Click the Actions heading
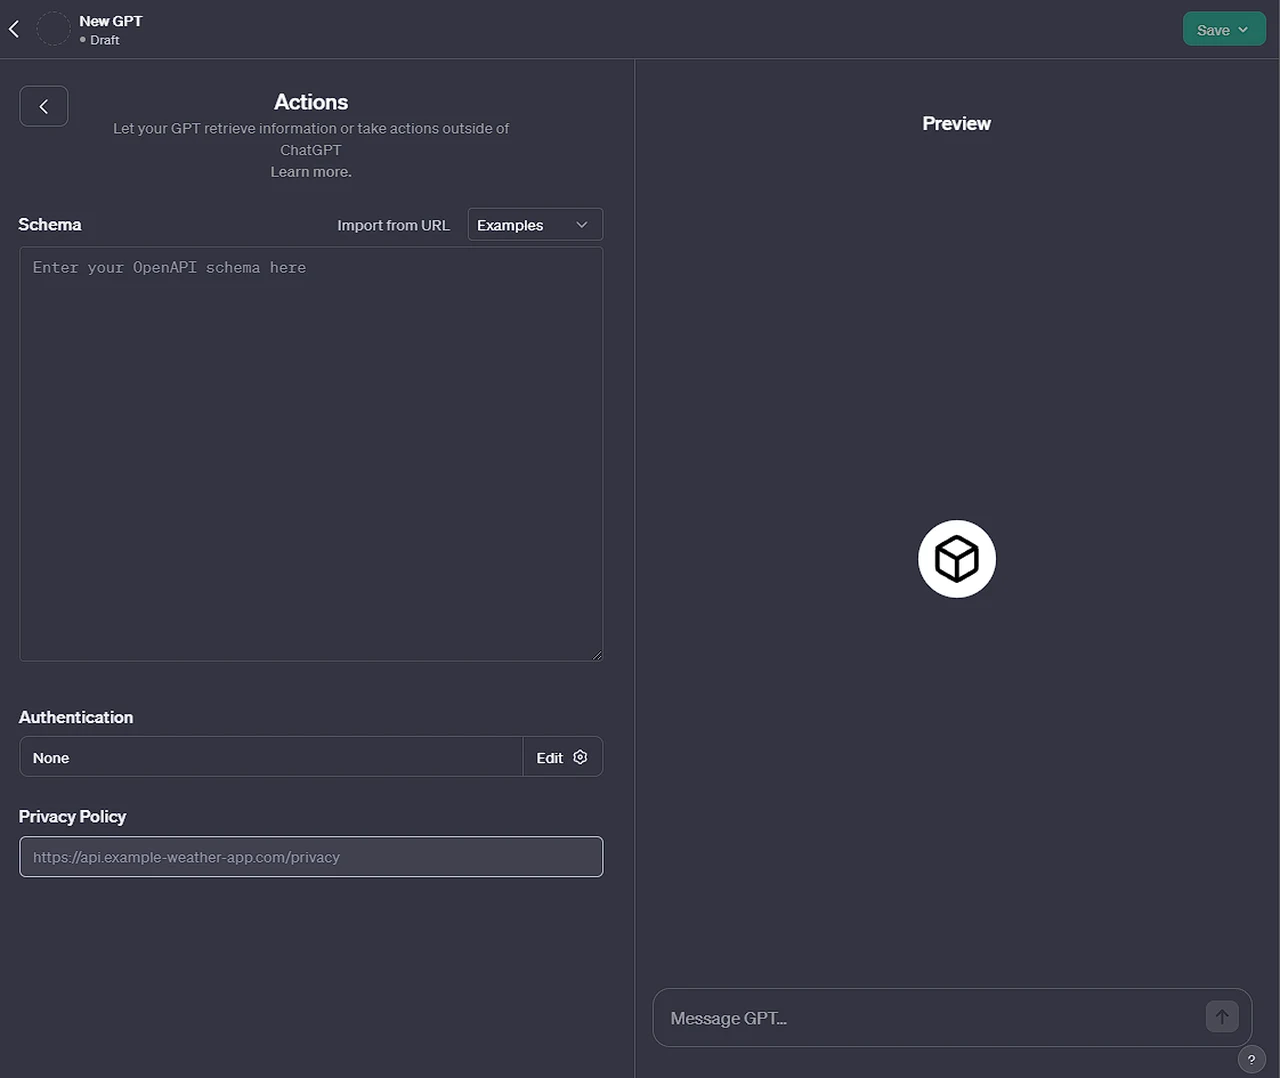The image size is (1280, 1078). (311, 102)
